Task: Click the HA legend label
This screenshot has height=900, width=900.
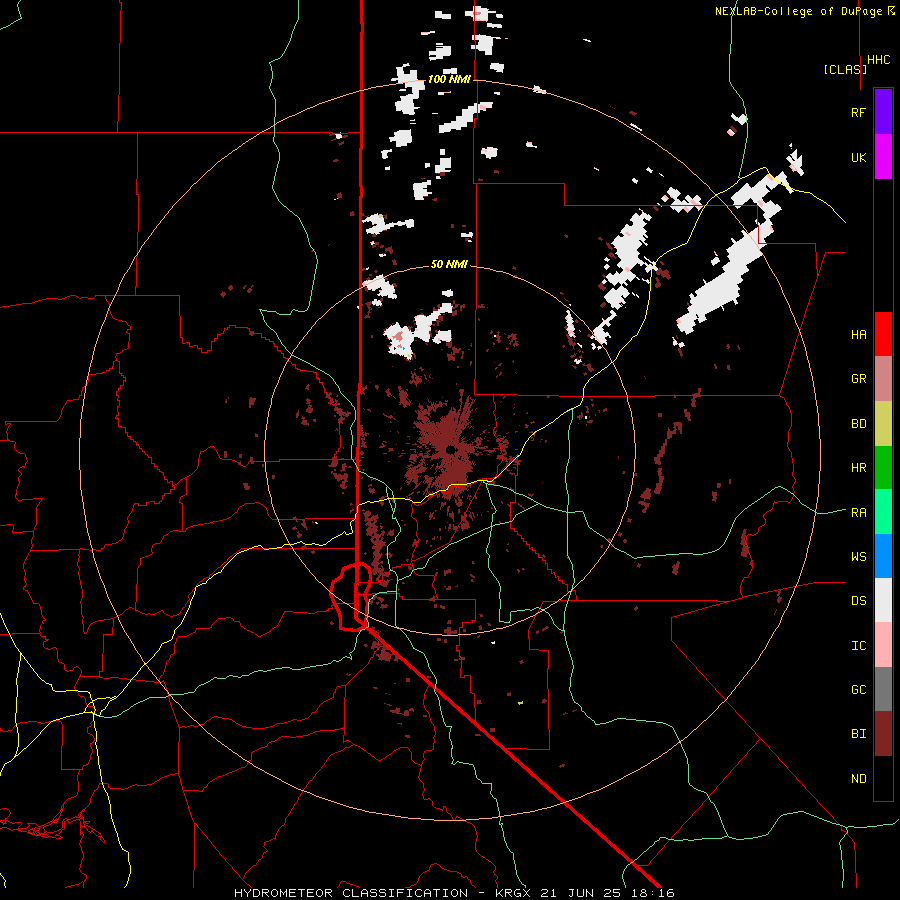Action: (858, 334)
